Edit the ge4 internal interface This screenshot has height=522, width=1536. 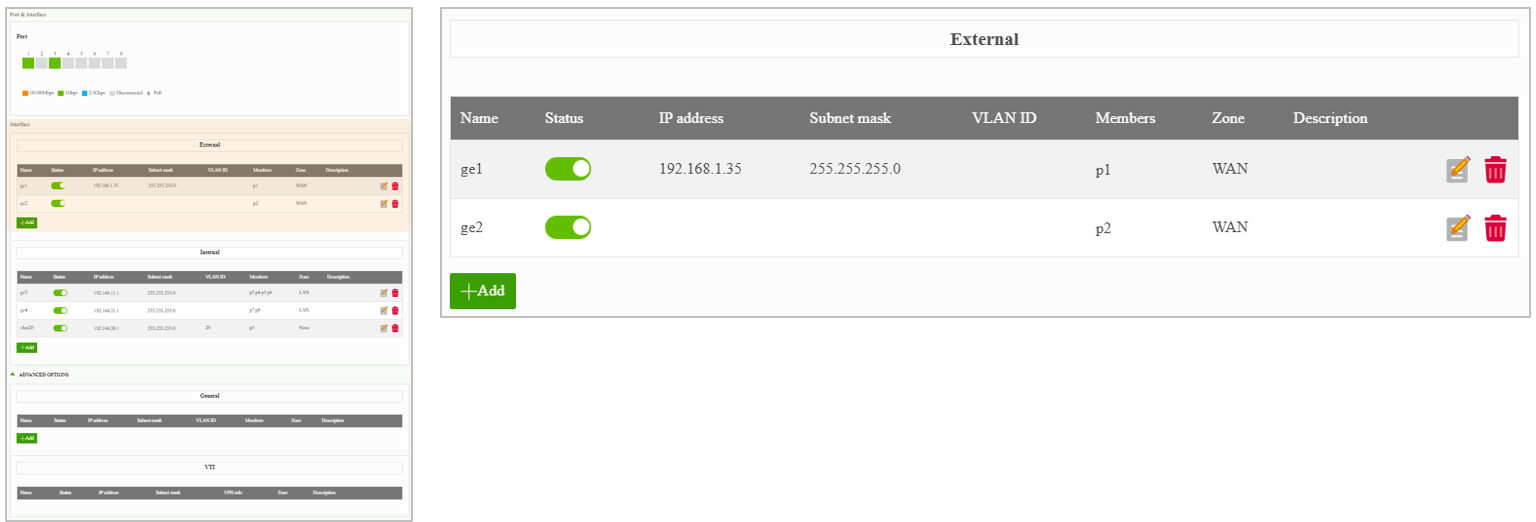pos(384,310)
